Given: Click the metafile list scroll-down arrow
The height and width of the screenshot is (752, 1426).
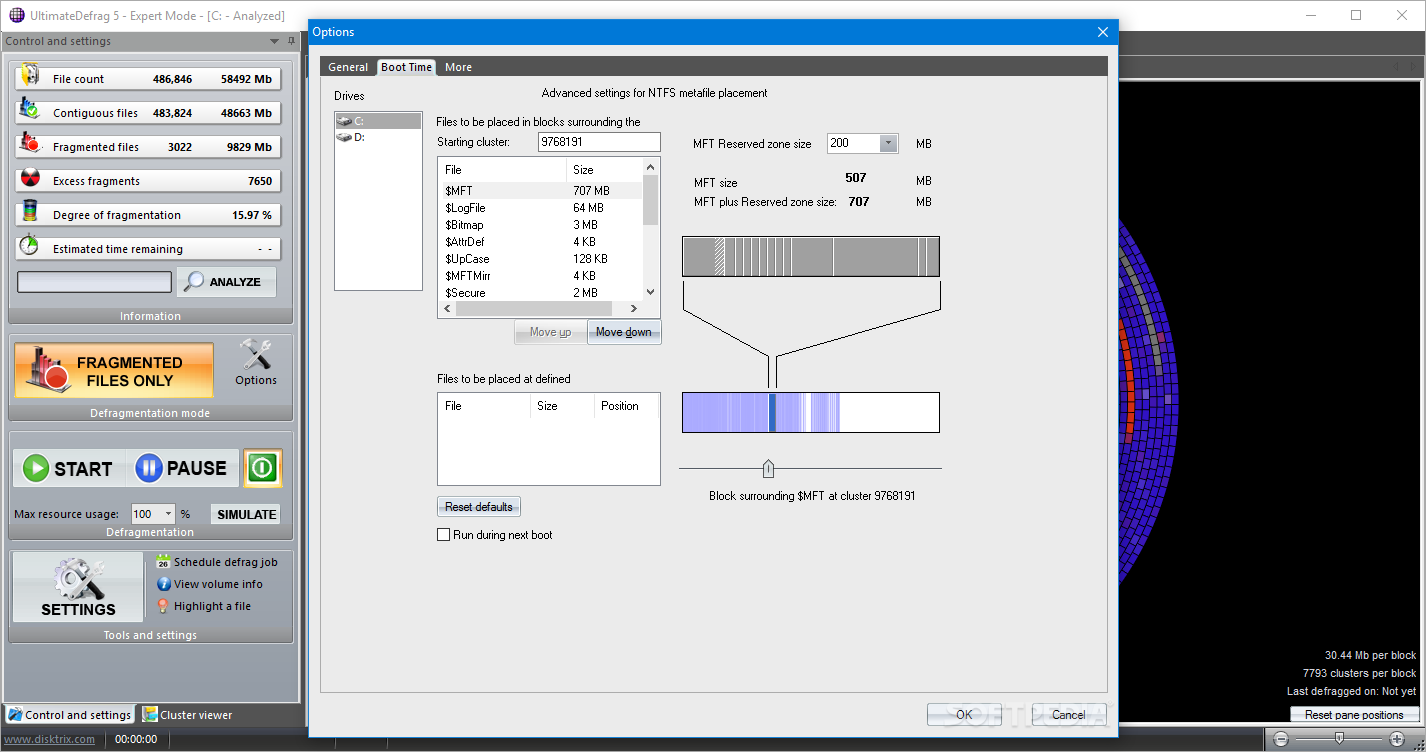Looking at the screenshot, I should pyautogui.click(x=651, y=292).
